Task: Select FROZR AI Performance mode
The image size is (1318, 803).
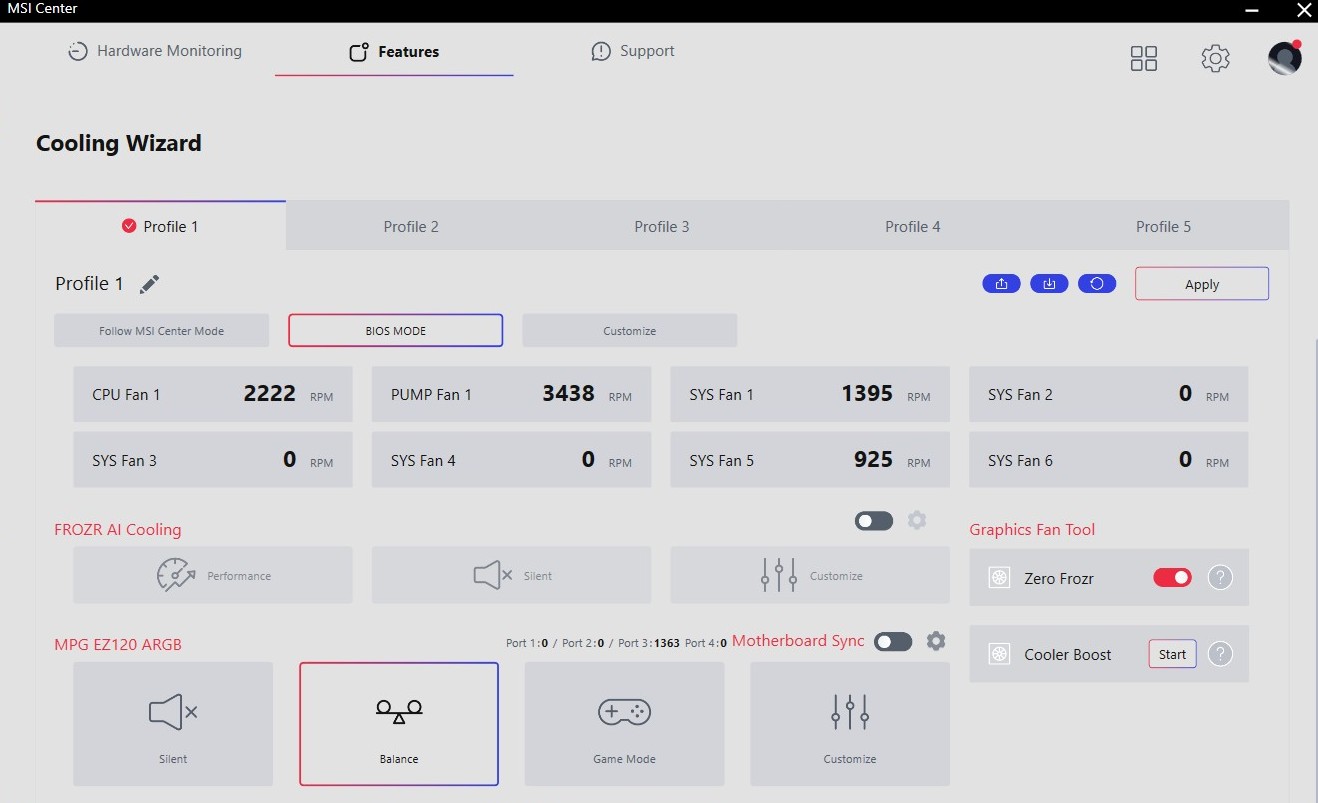Action: [x=213, y=575]
